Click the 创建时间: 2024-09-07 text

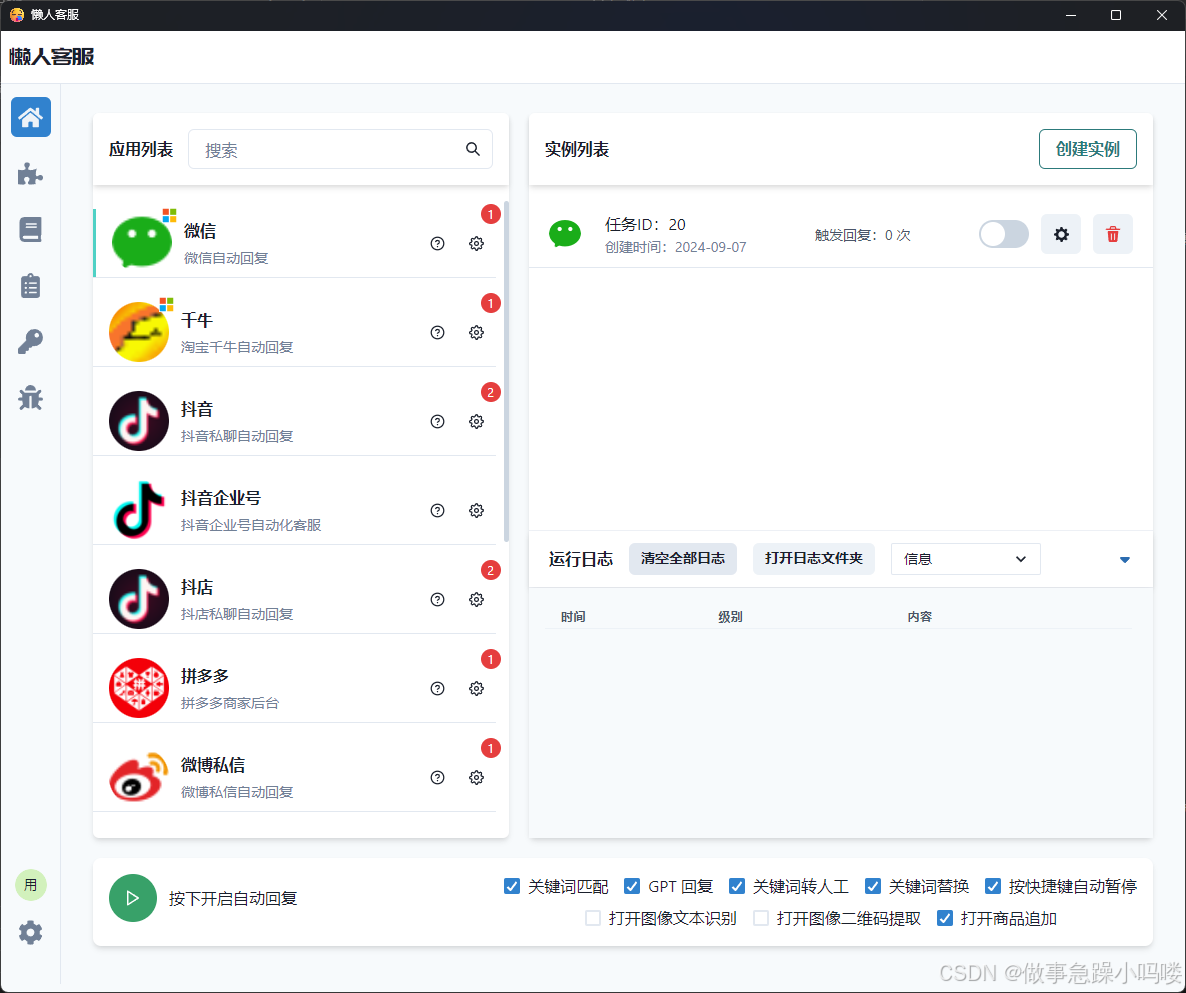(675, 247)
